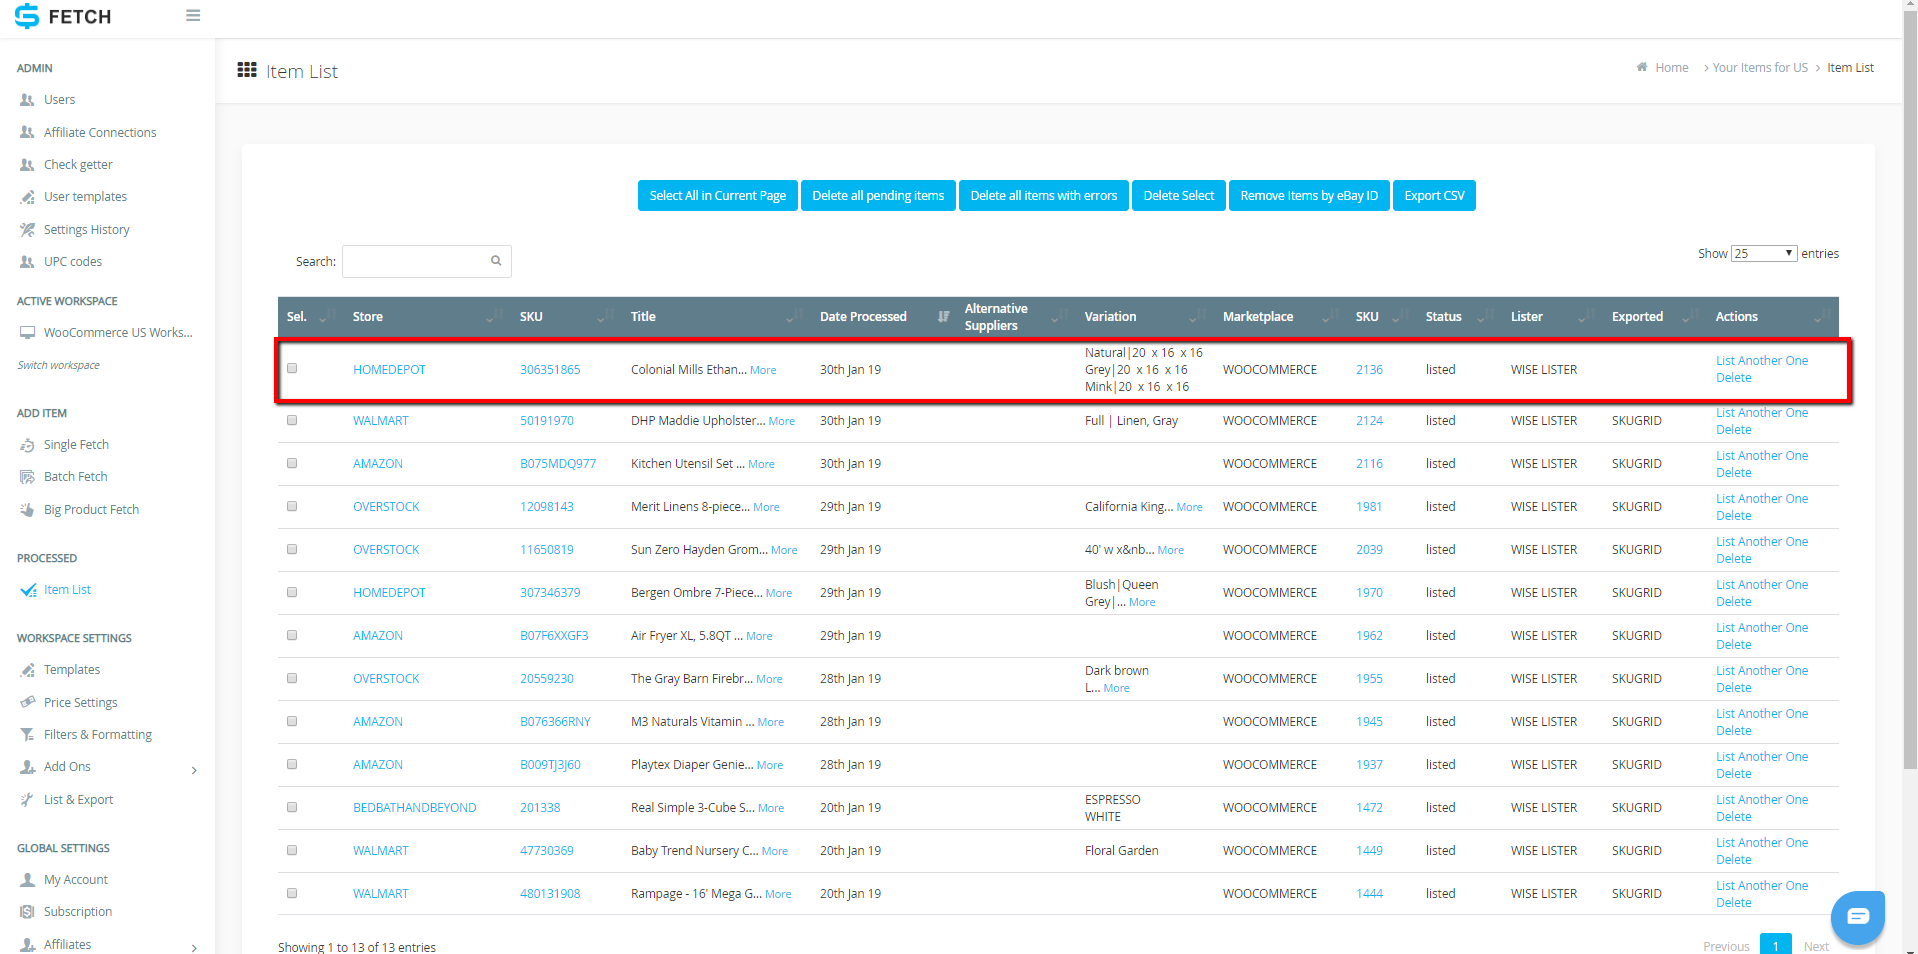Open Subscription menu item
Screen dimensions: 1918x954
[x=78, y=912]
